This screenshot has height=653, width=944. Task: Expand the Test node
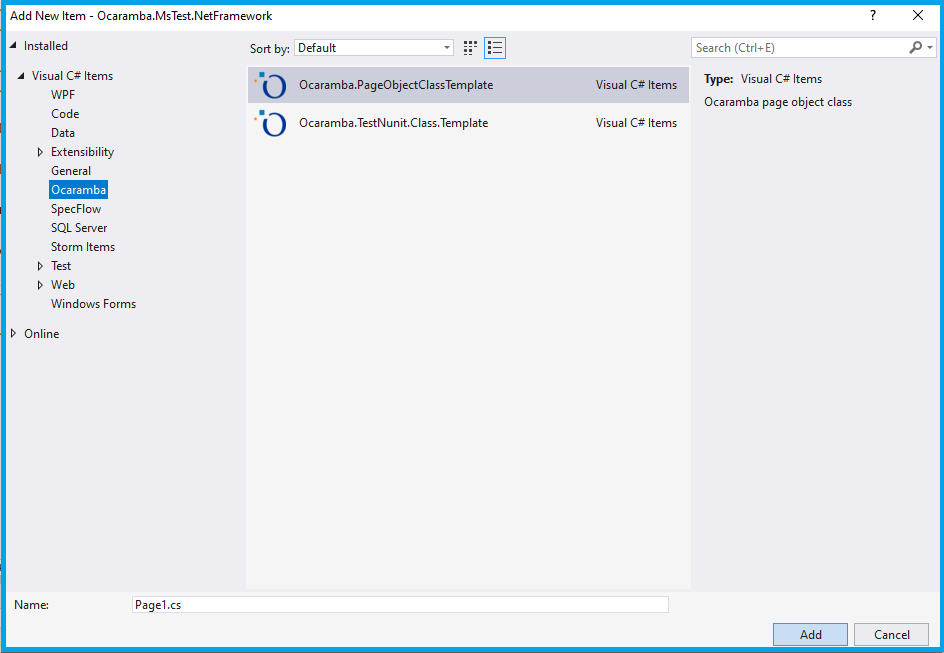[40, 266]
